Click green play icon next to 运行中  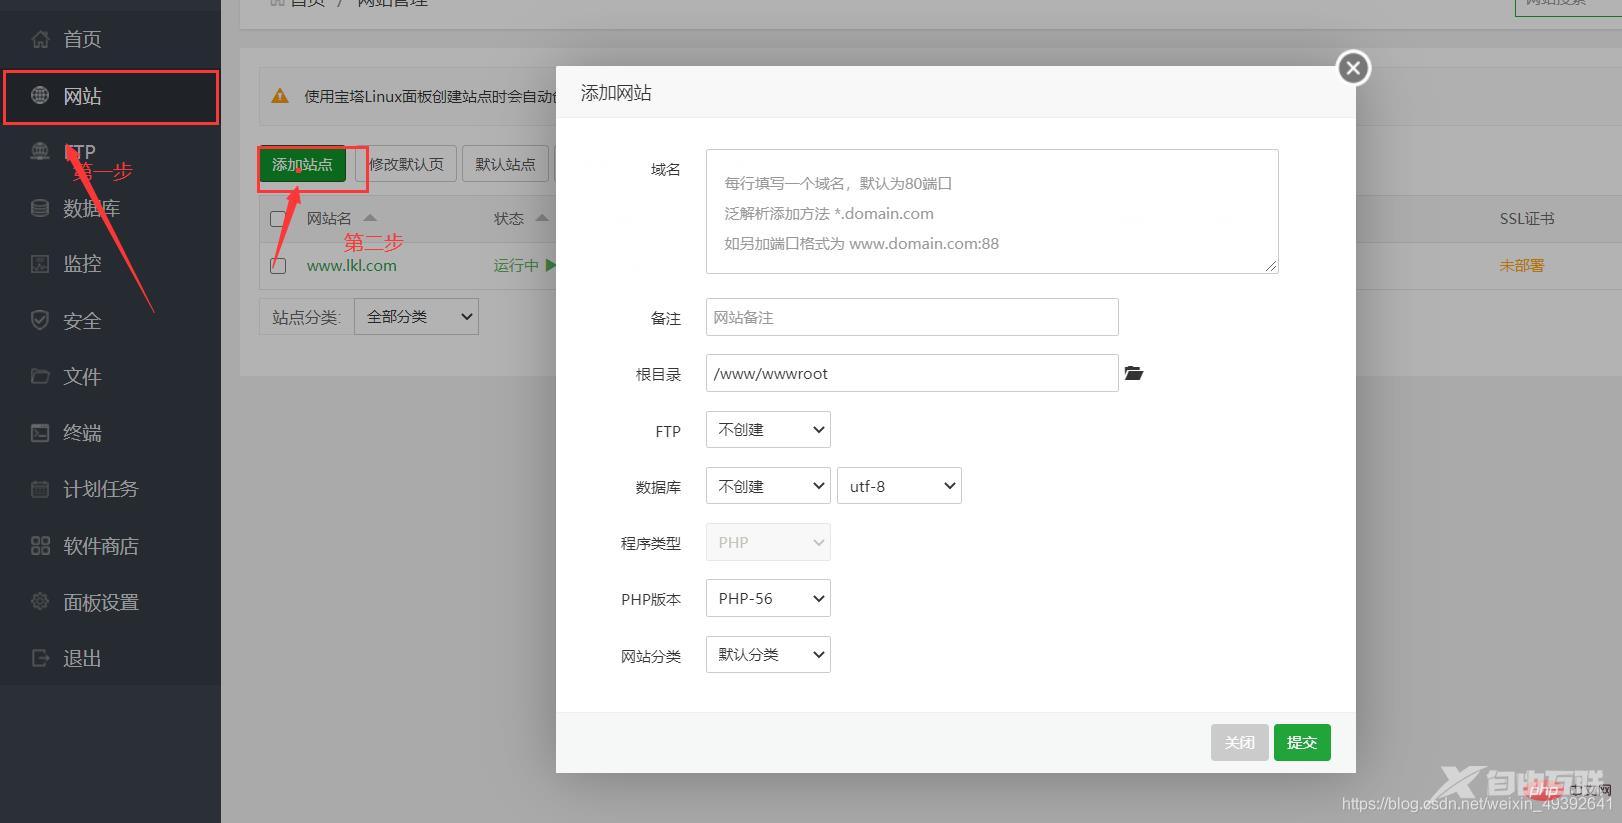pyautogui.click(x=550, y=265)
